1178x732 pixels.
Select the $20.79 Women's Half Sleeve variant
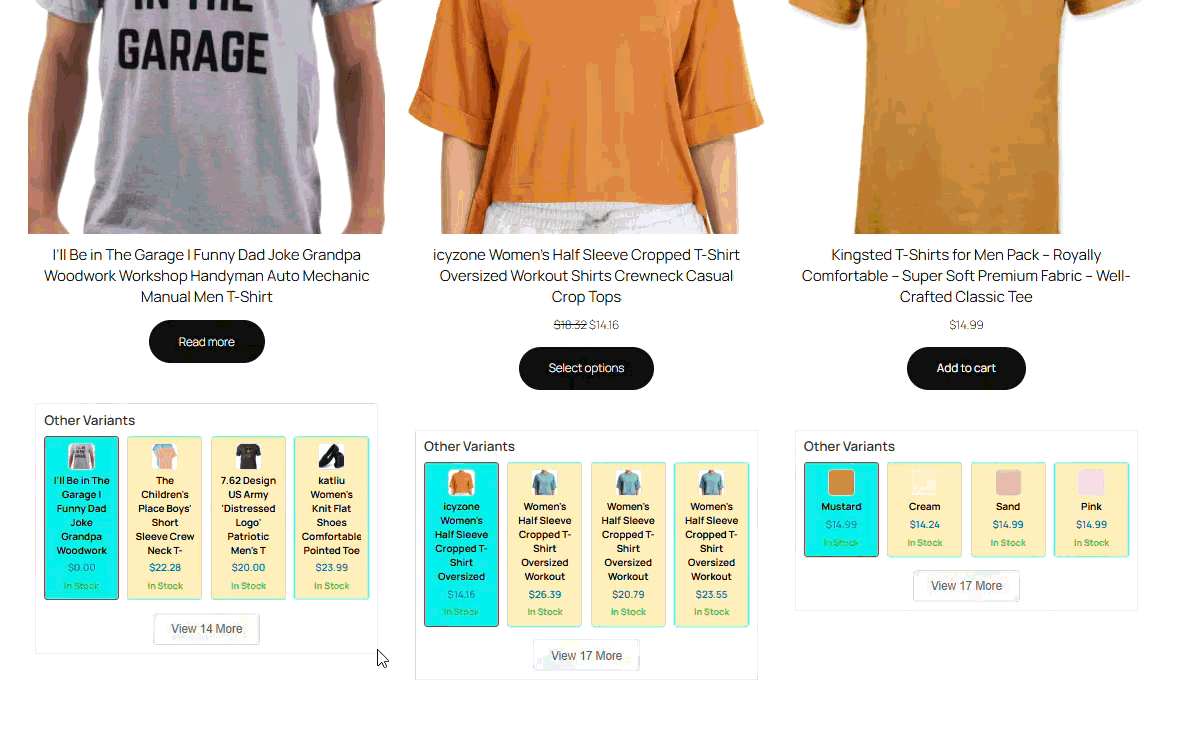click(628, 544)
